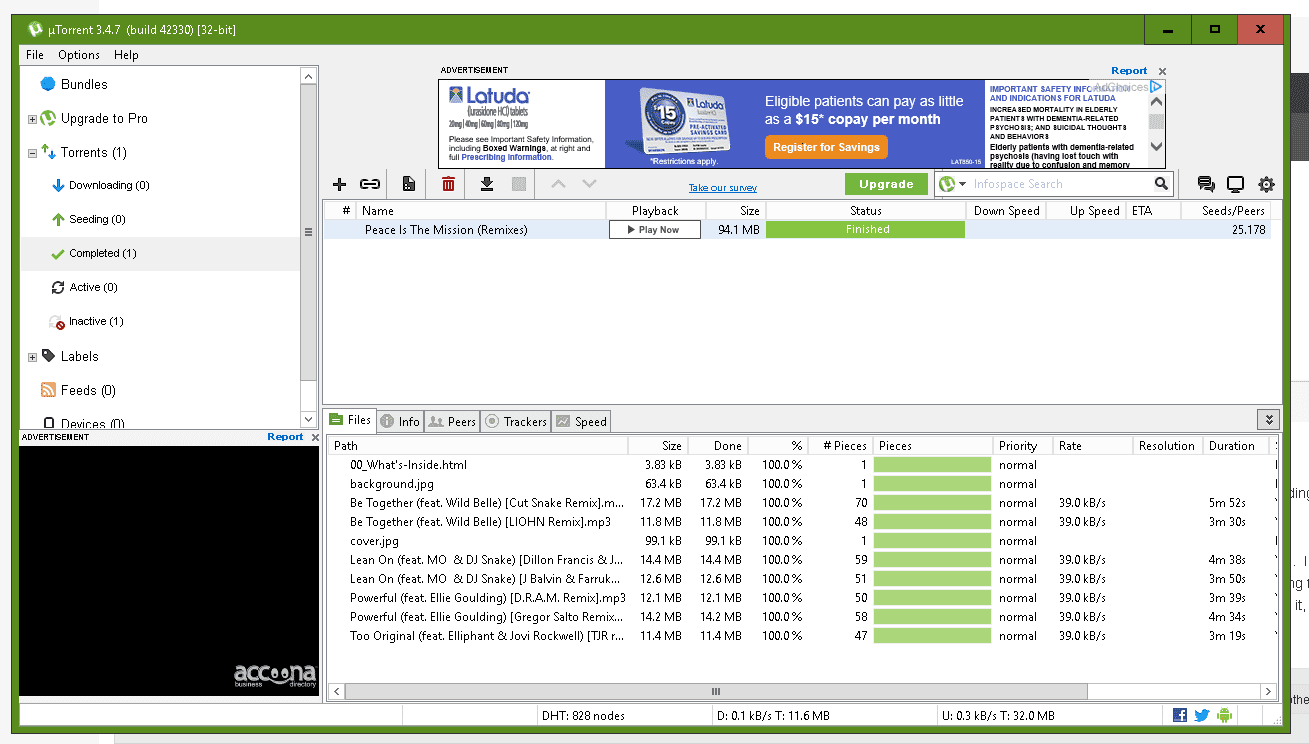Screen dimensions: 1309x744
Task: Open Feeds (0) in sidebar
Action: coord(88,390)
